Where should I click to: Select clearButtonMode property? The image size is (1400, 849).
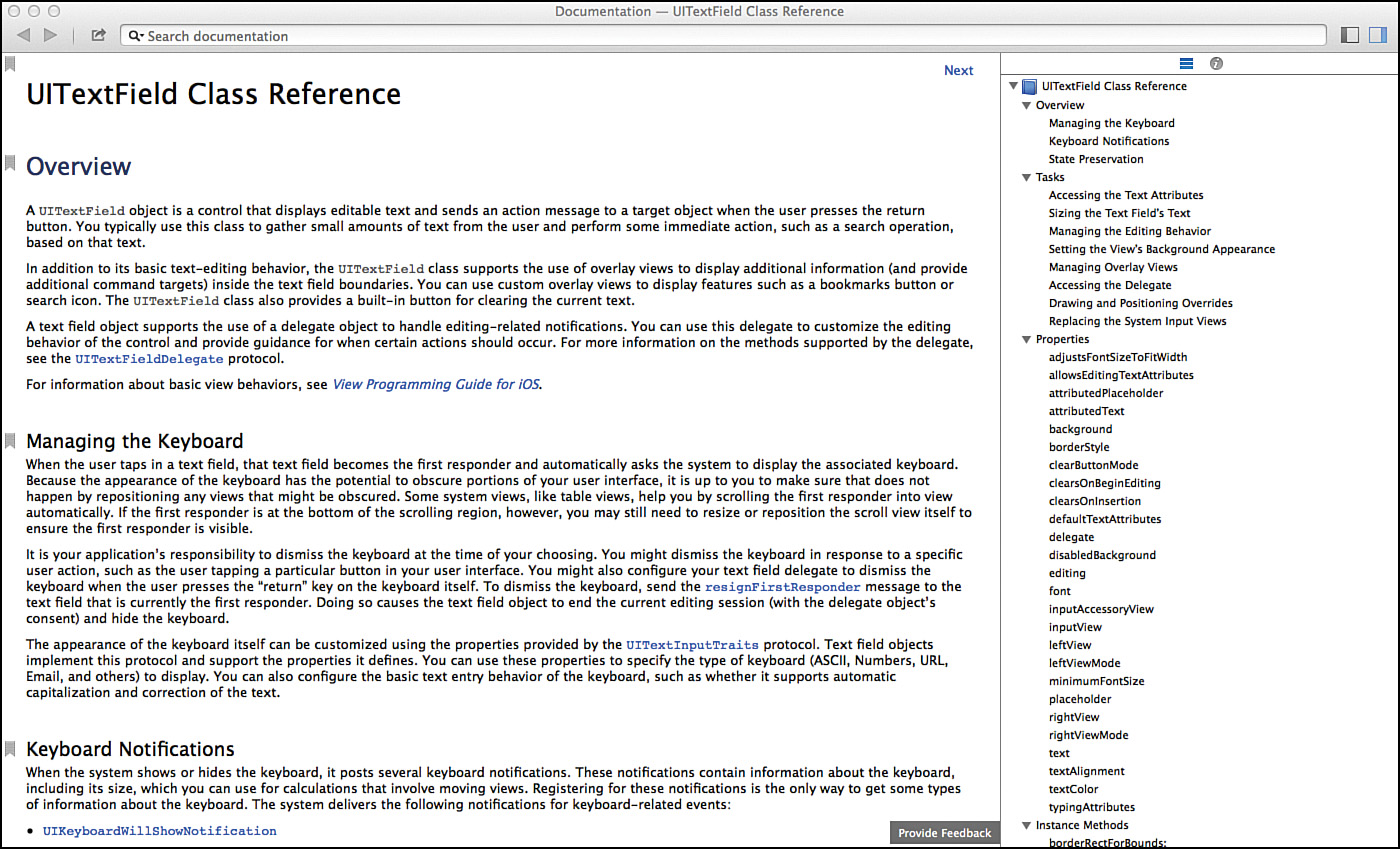point(1093,465)
